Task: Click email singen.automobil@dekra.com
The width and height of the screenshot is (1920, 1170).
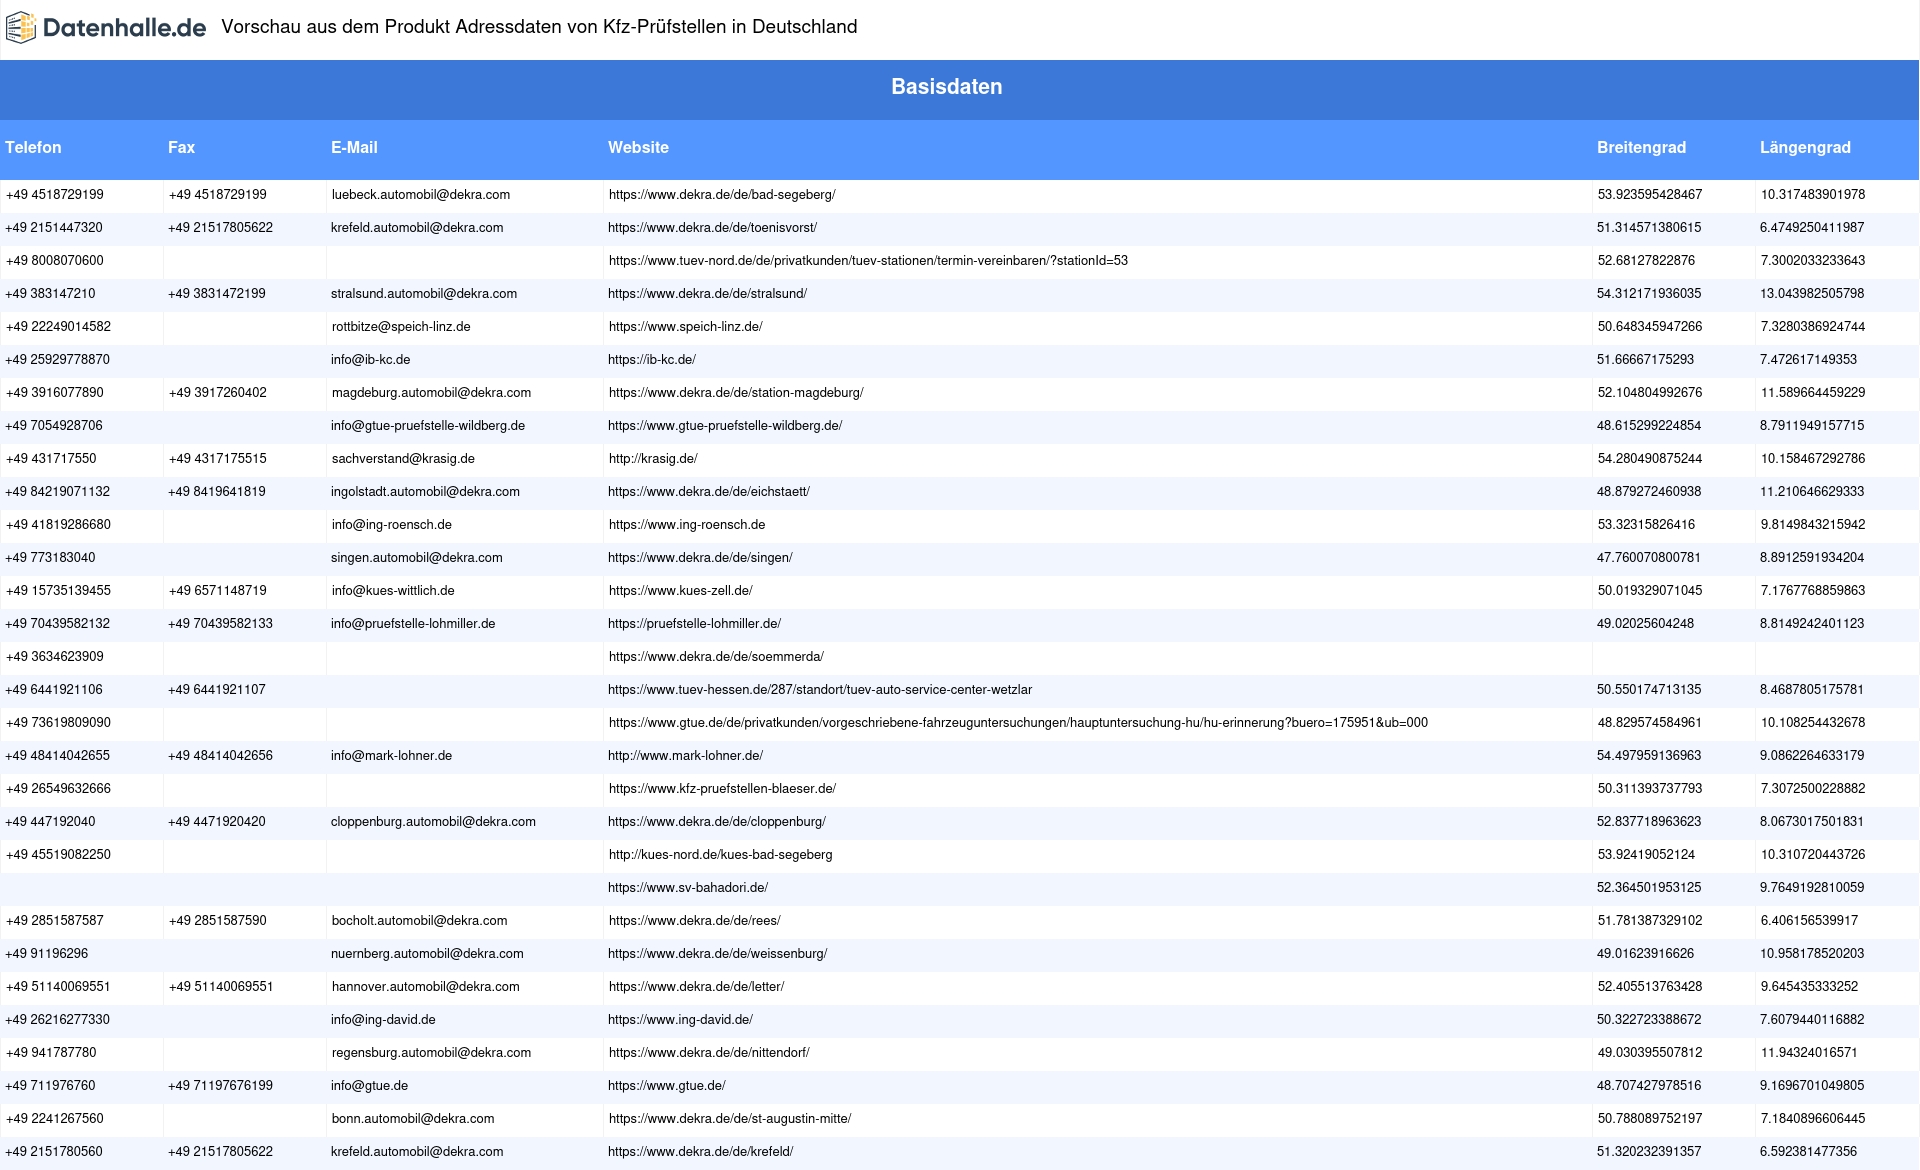Action: pyautogui.click(x=417, y=558)
